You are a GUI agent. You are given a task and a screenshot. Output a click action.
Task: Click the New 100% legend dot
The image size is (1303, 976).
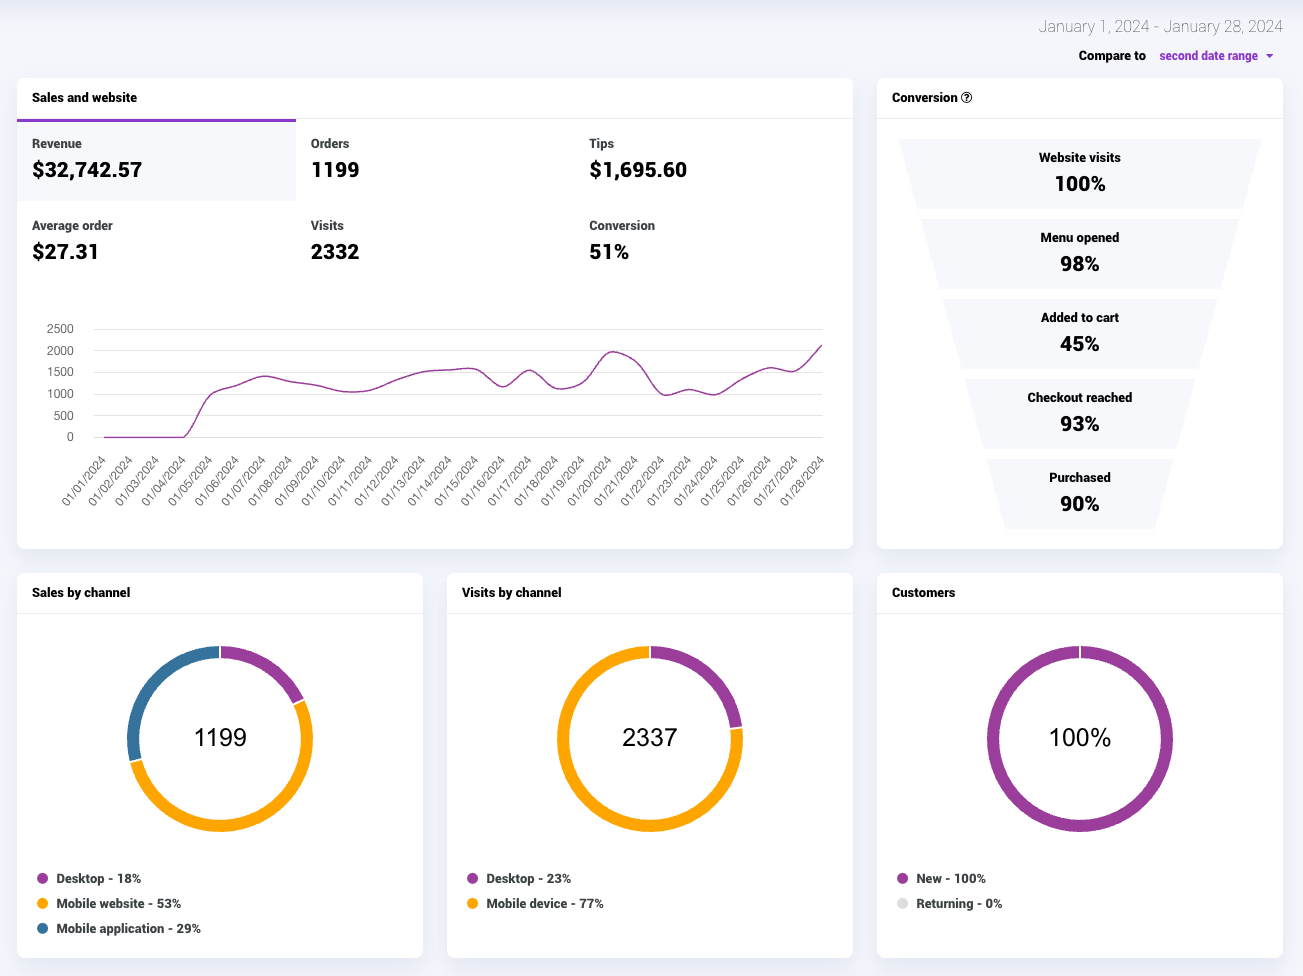tap(903, 879)
